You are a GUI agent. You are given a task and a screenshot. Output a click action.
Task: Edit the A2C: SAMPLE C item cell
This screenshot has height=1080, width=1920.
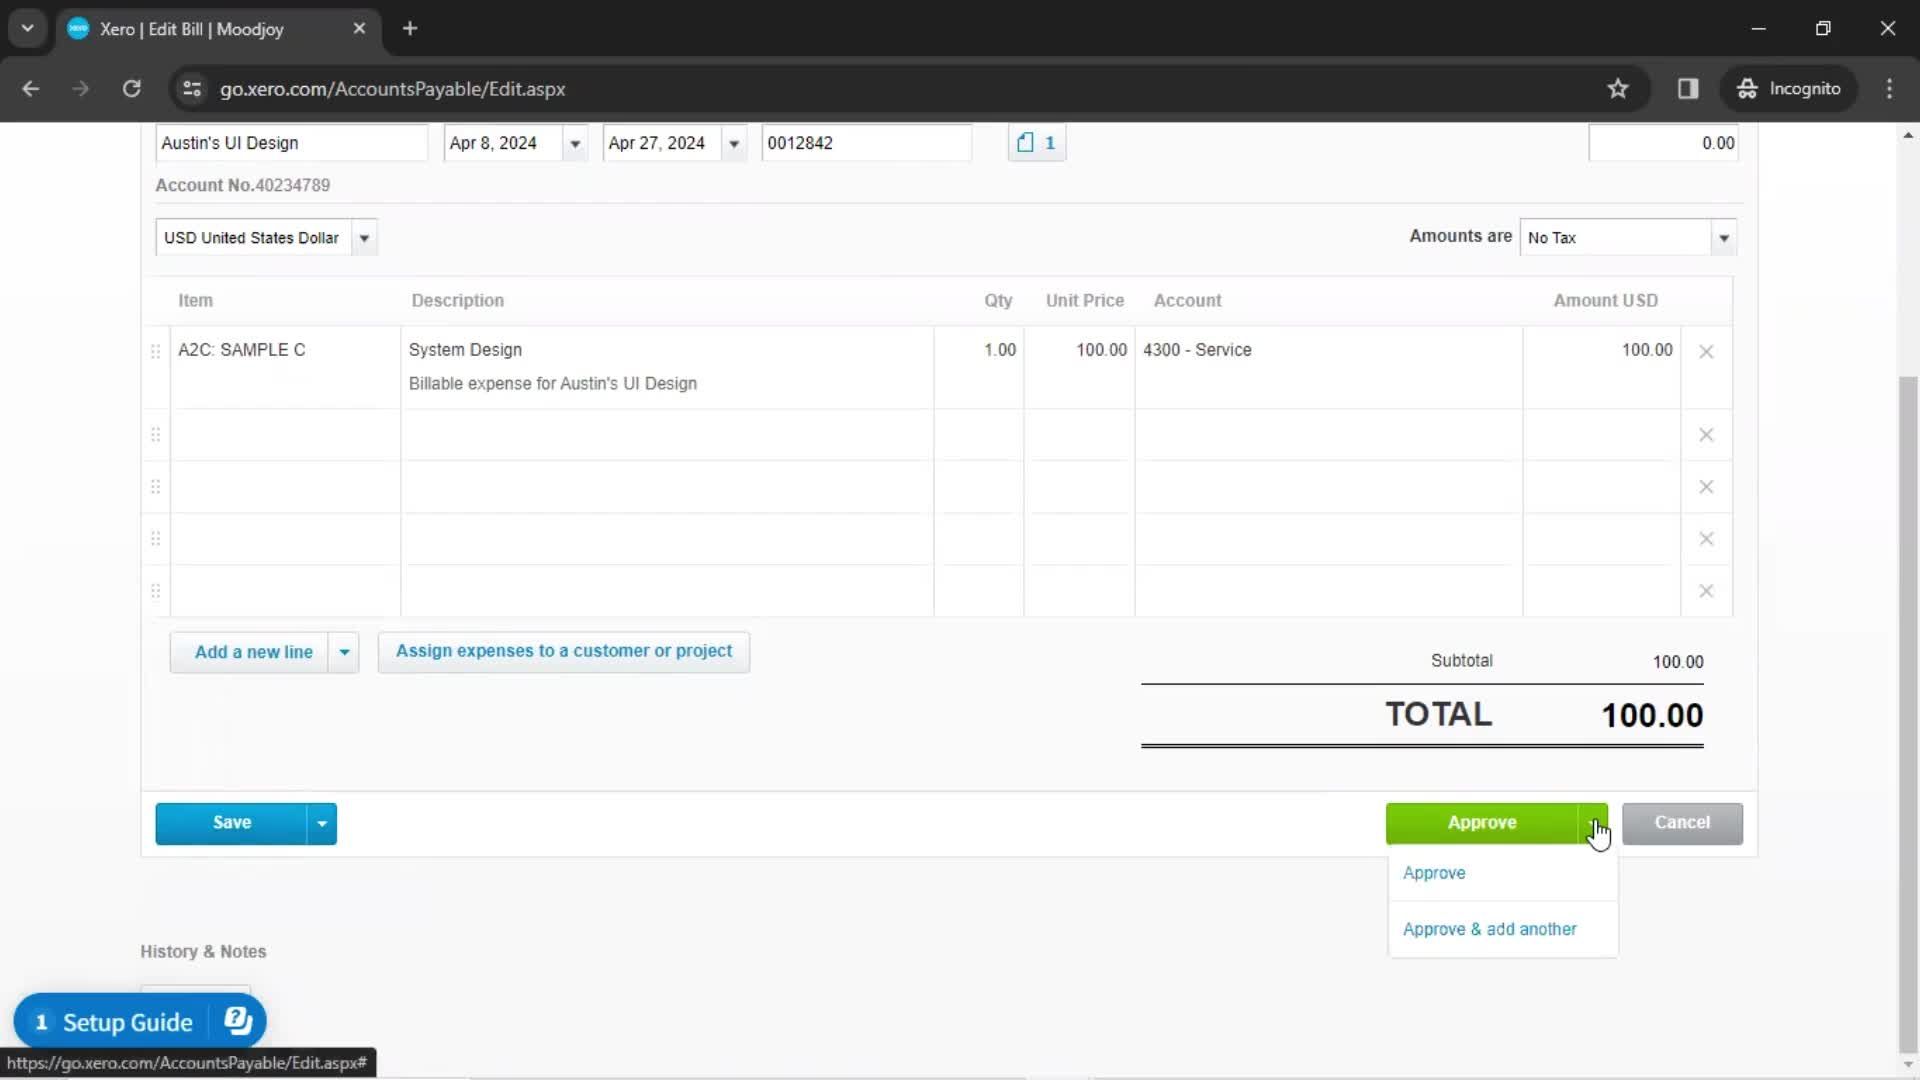pos(285,367)
